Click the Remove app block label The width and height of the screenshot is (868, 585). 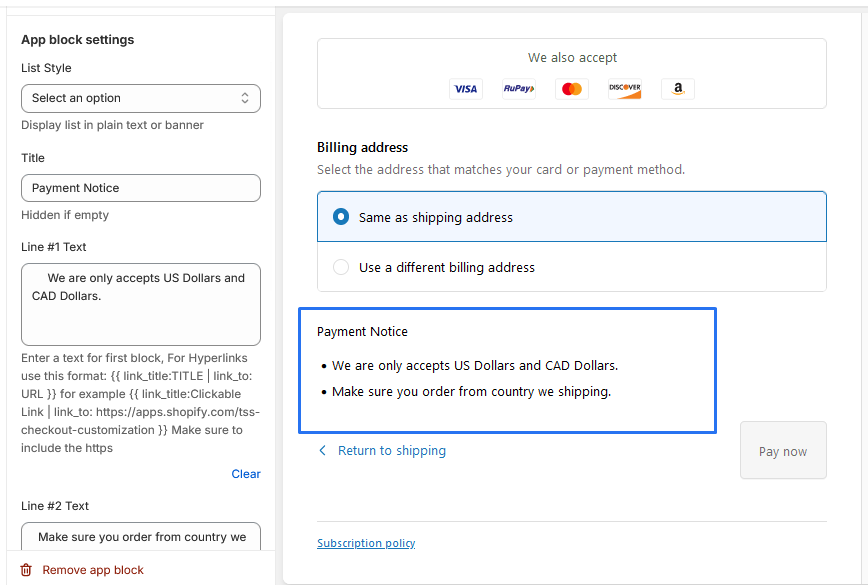(93, 570)
